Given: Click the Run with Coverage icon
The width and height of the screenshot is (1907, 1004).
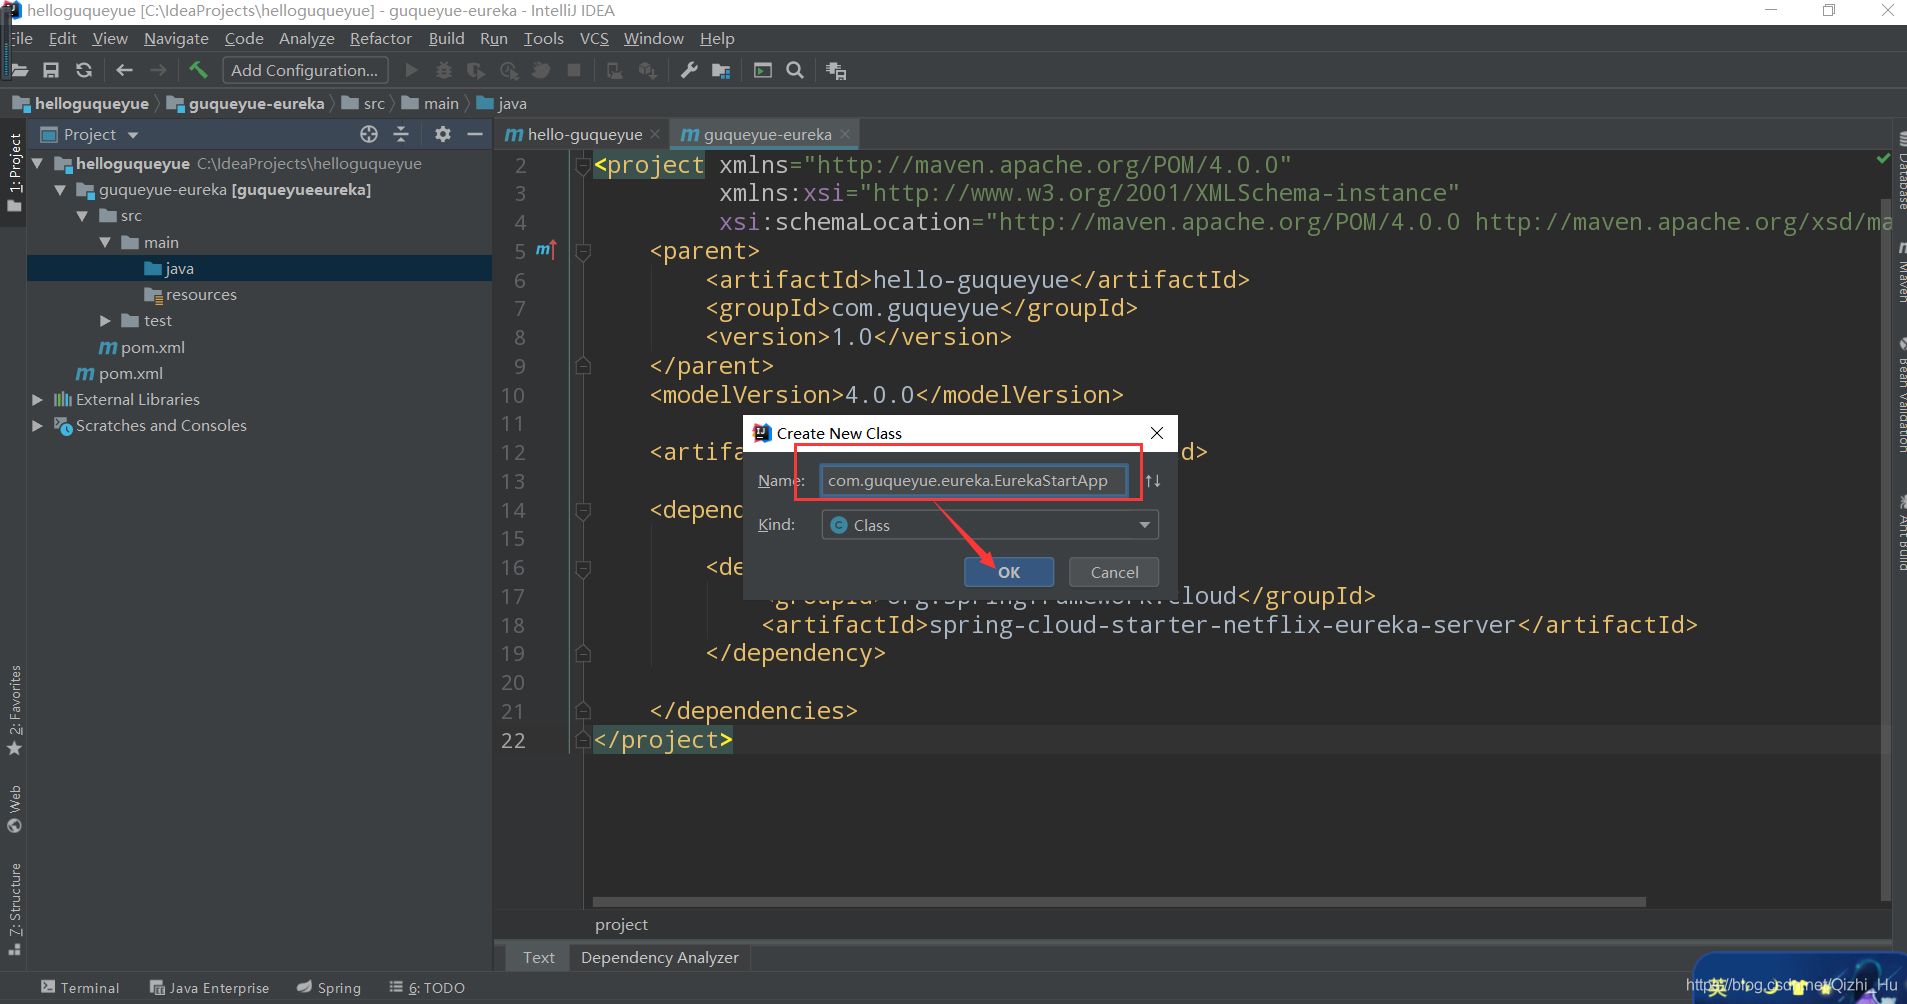Looking at the screenshot, I should pyautogui.click(x=476, y=70).
